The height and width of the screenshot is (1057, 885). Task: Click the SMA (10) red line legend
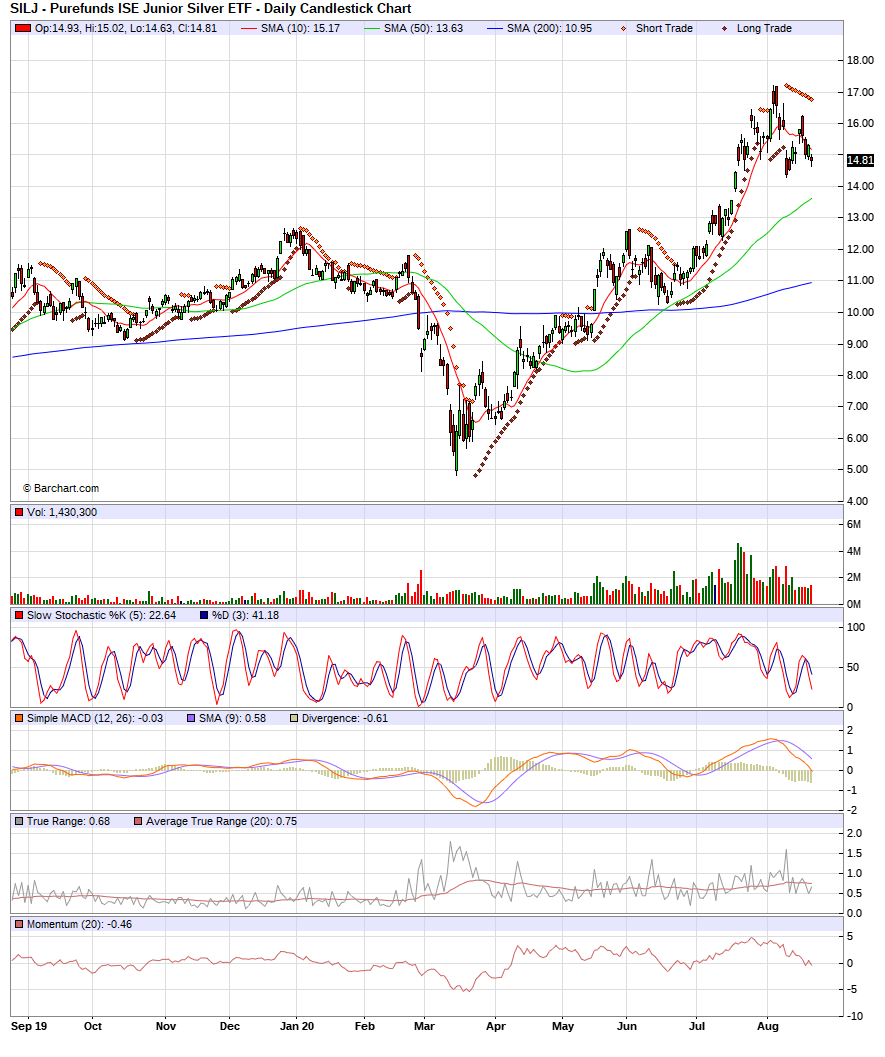pos(249,28)
